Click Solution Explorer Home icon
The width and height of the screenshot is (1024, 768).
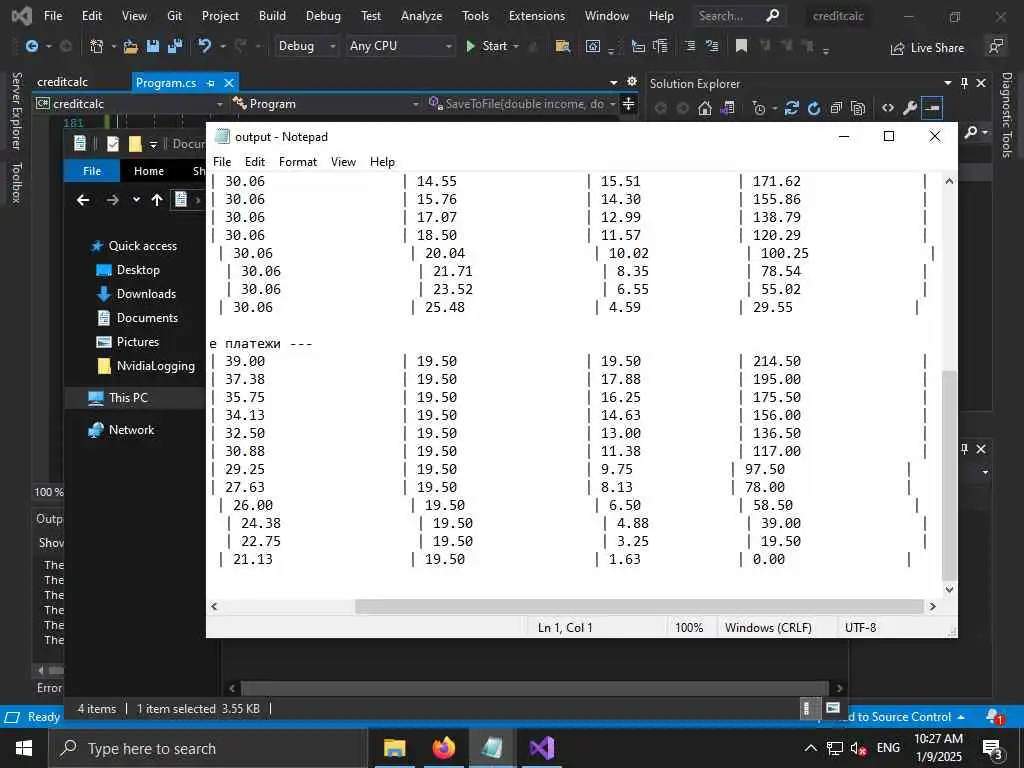click(x=705, y=108)
